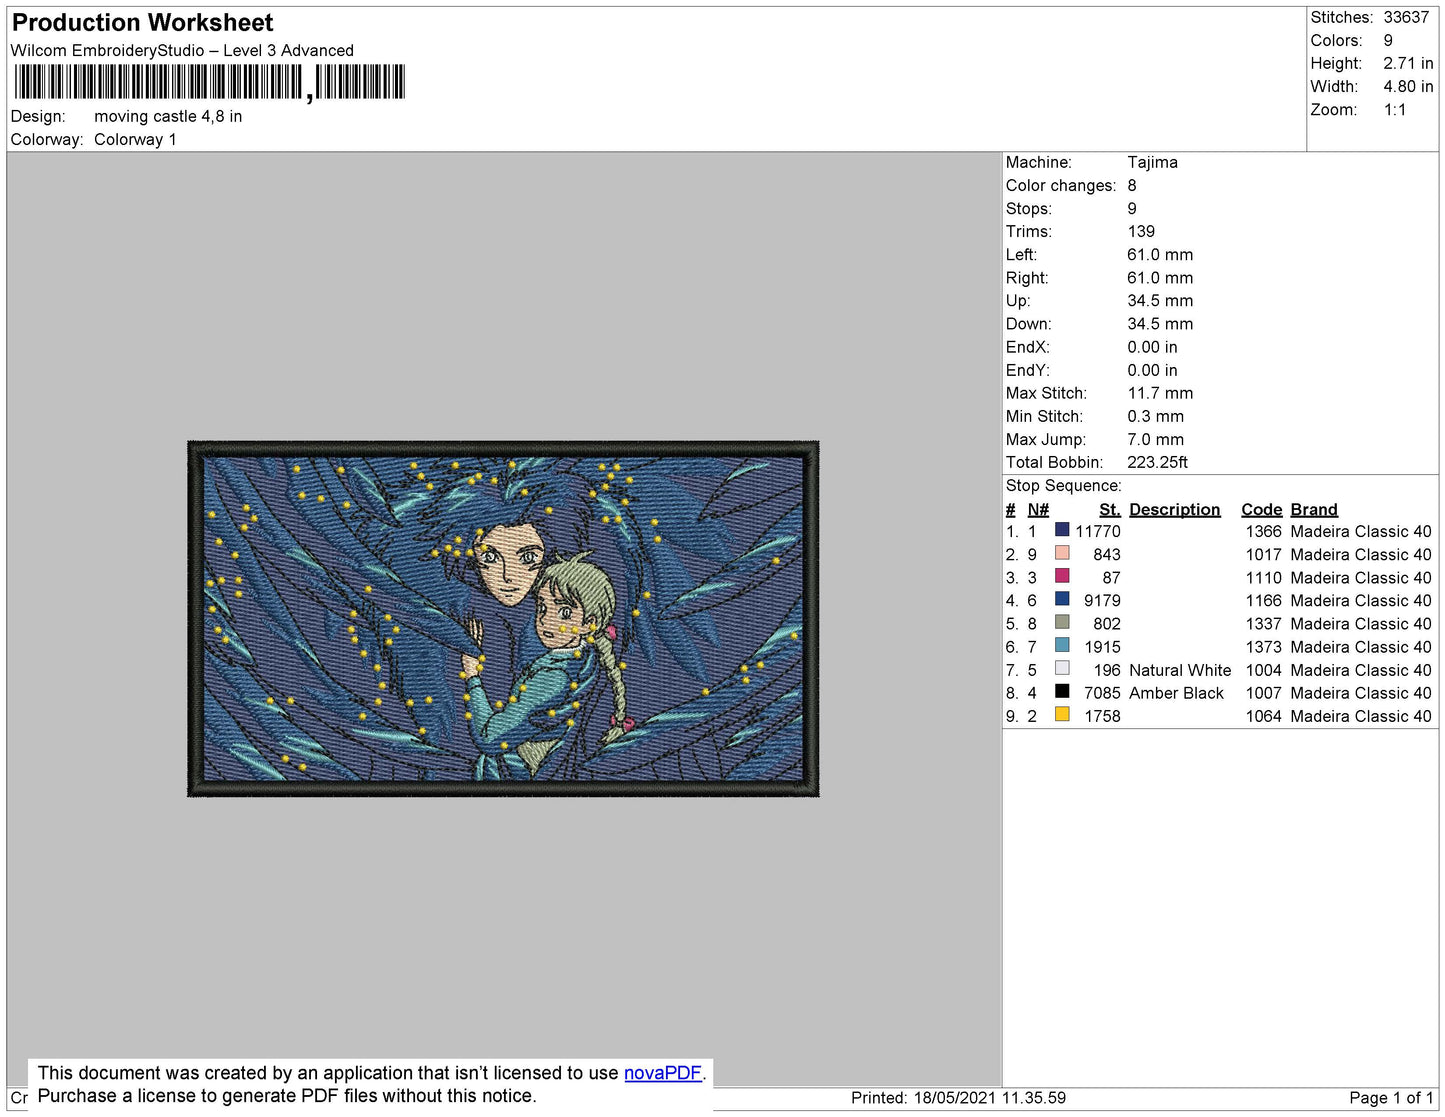Open the novaPDF hyperlink

[x=663, y=1073]
